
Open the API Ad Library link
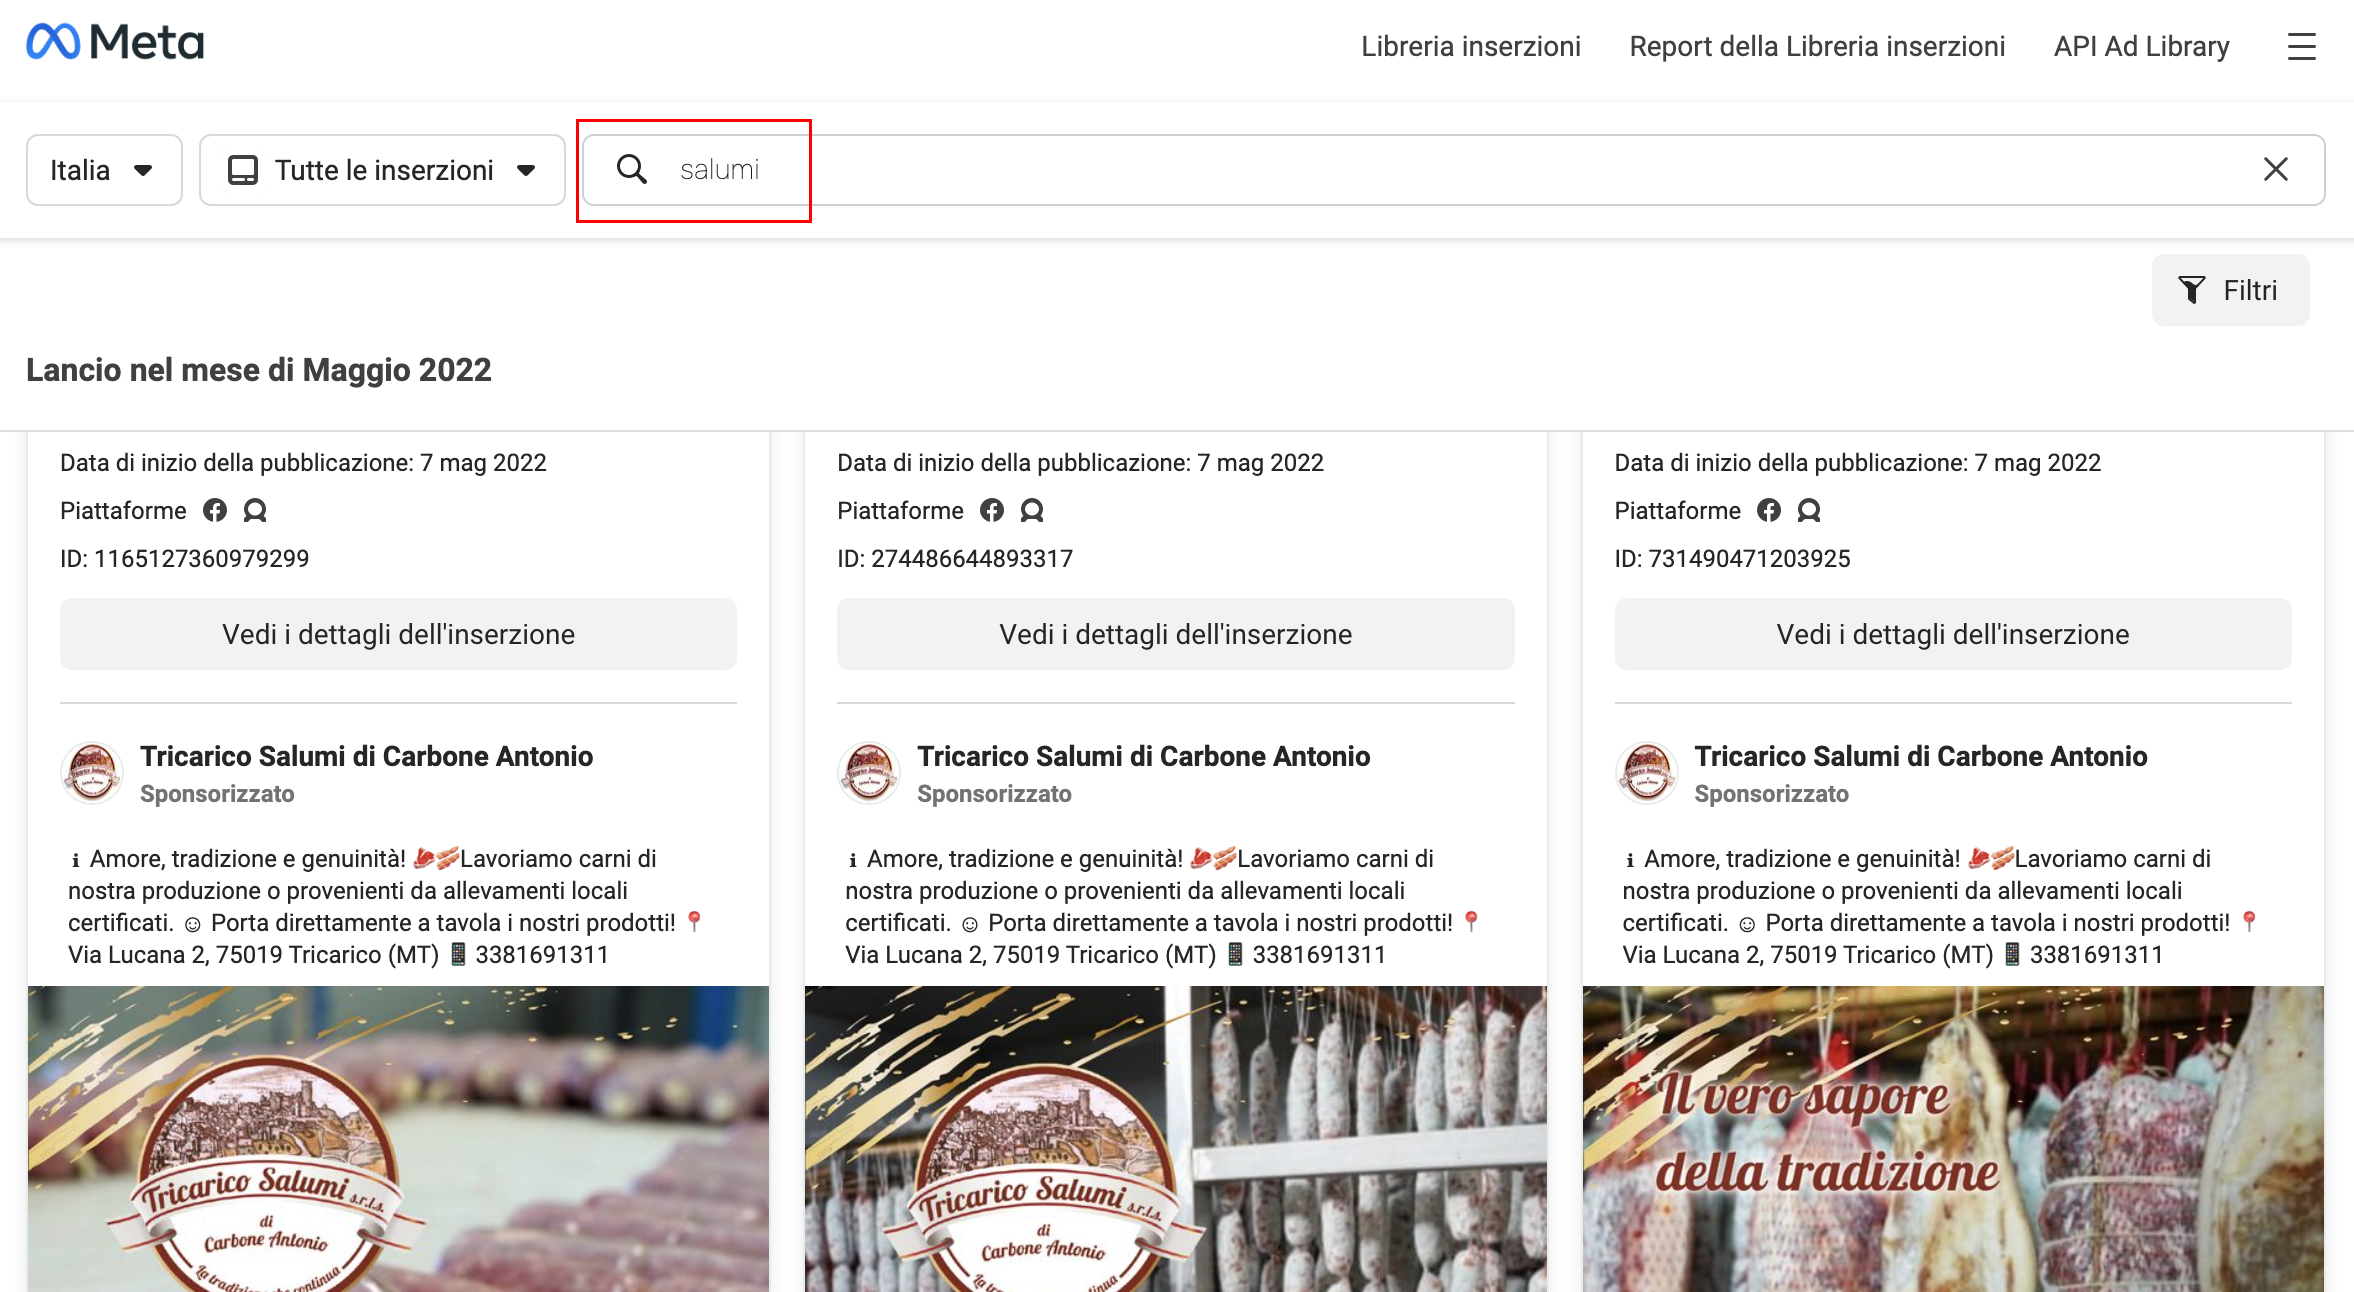[2141, 46]
